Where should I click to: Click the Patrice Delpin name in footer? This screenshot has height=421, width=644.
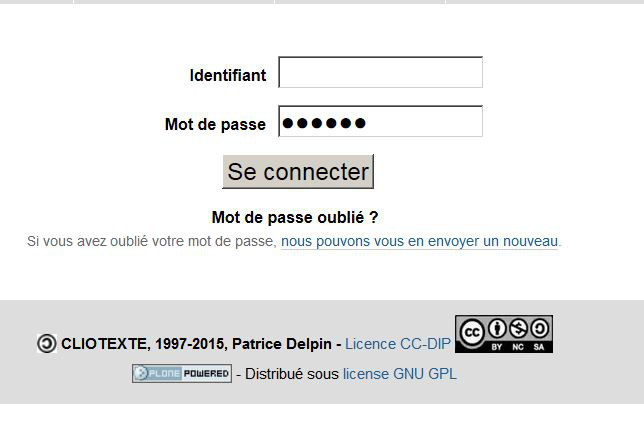click(282, 344)
